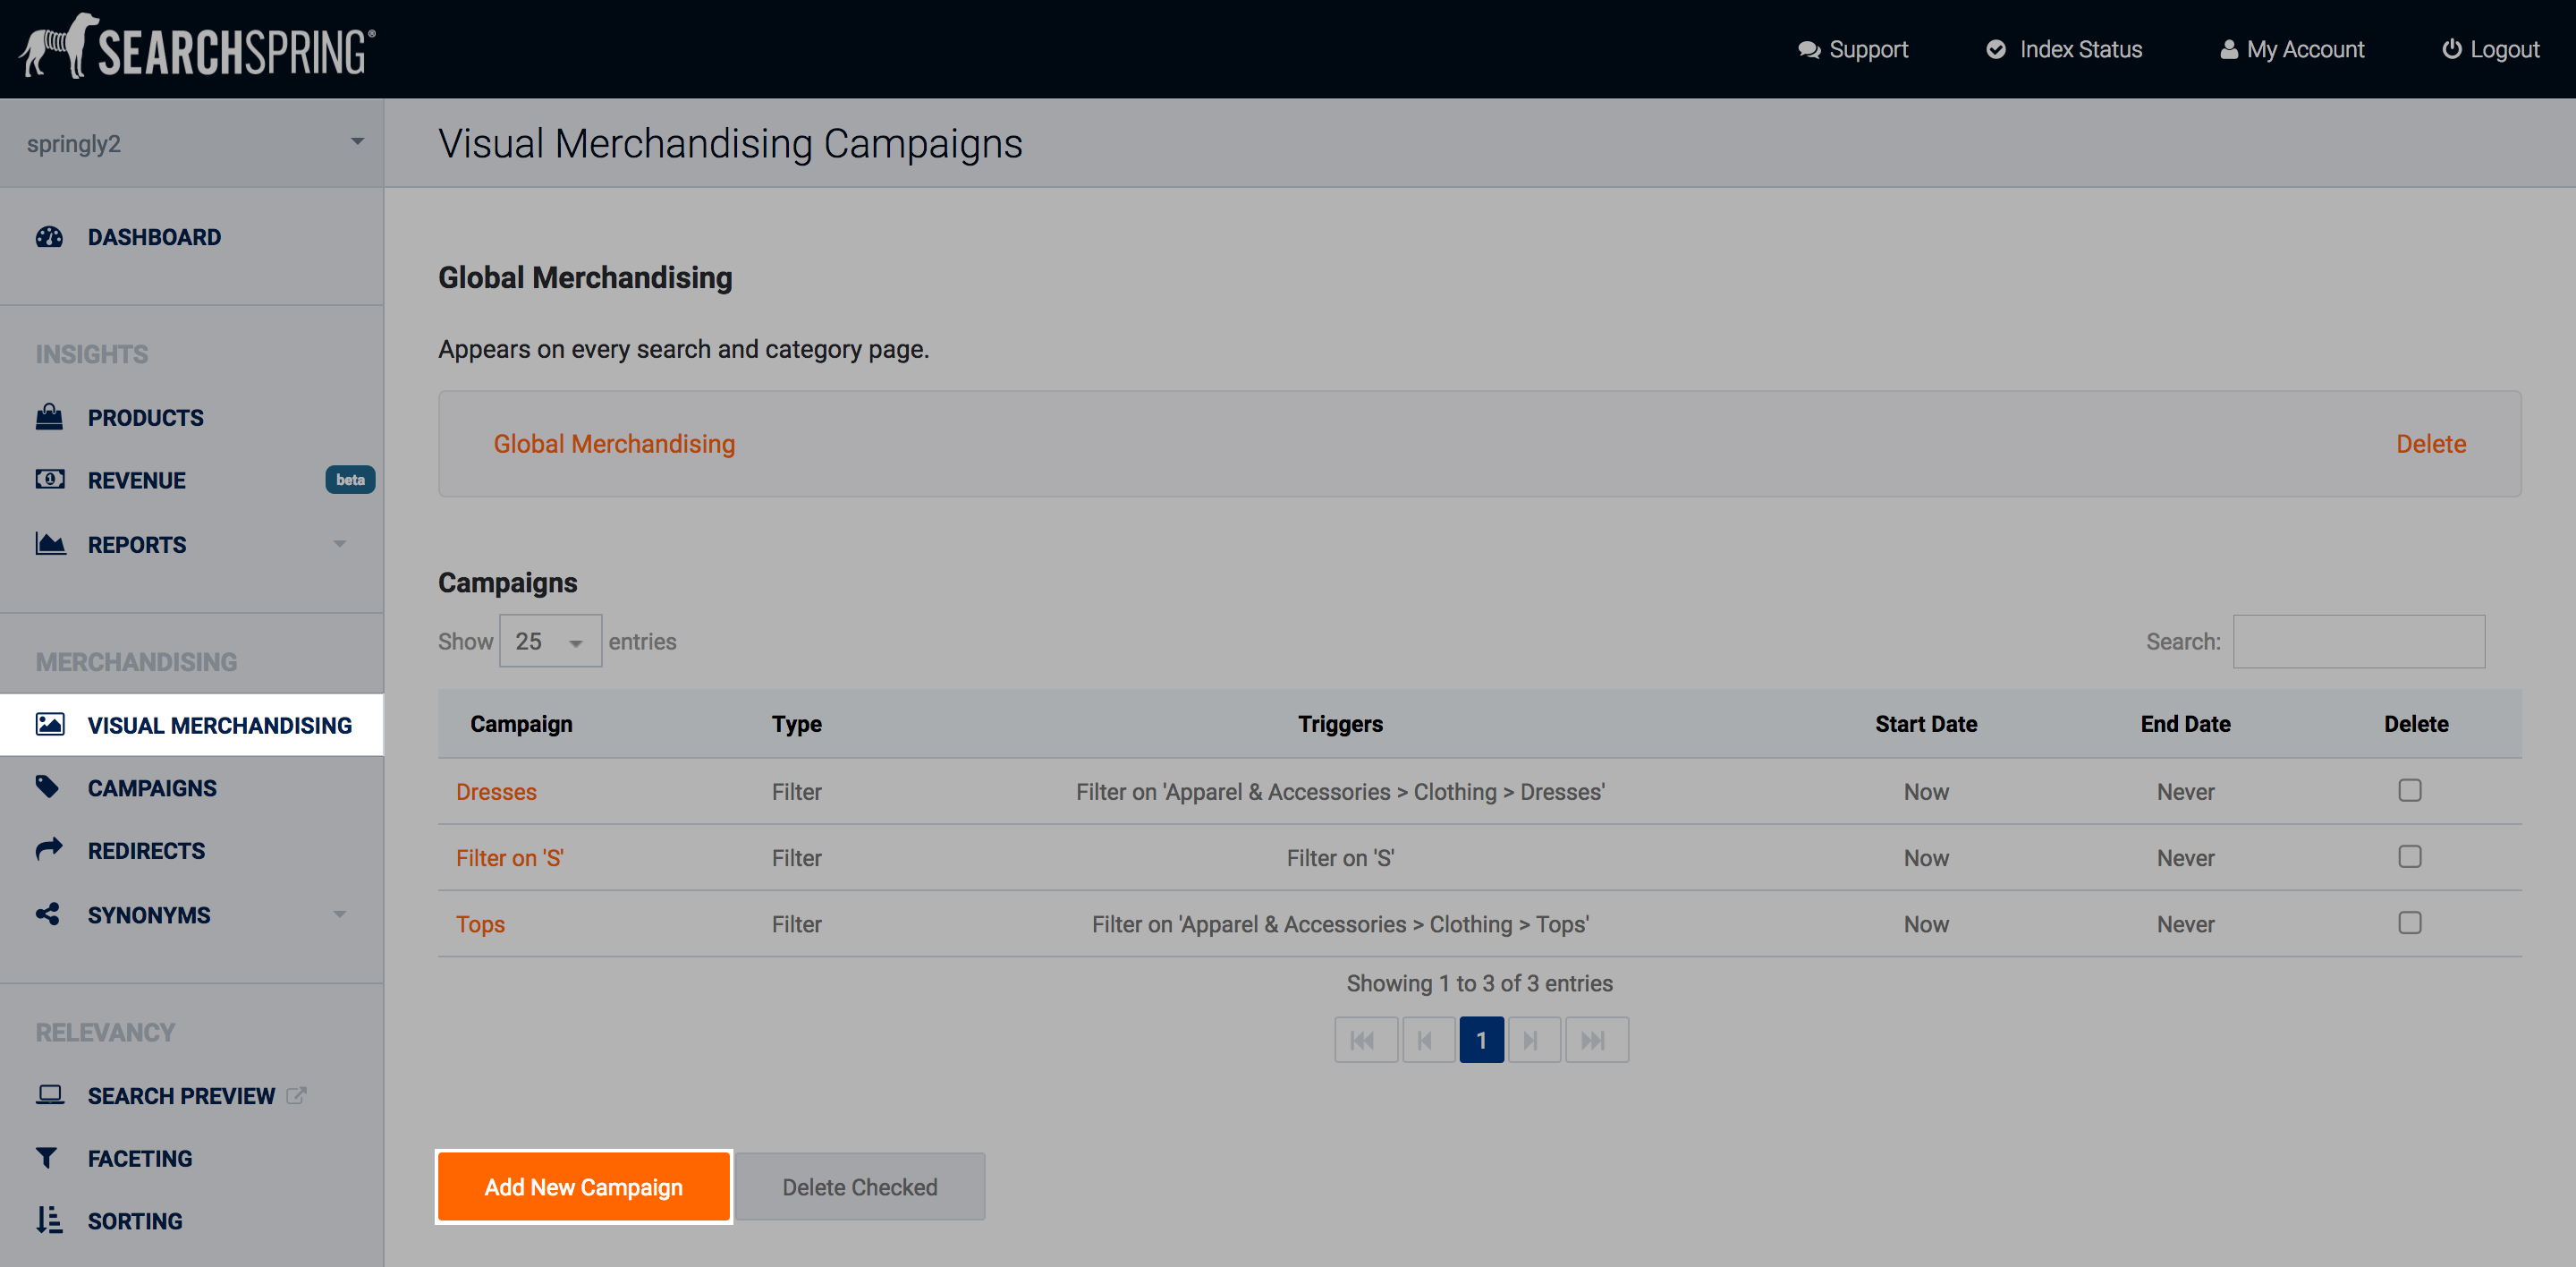Open the Show 25 entries dropdown
This screenshot has height=1267, width=2576.
[x=550, y=641]
